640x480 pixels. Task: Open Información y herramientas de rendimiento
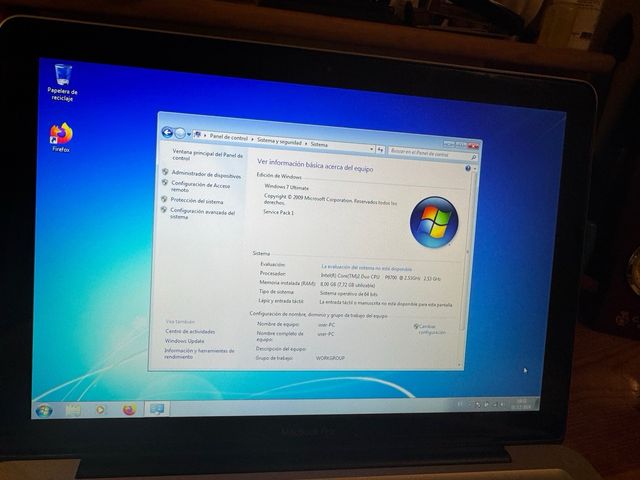point(199,353)
